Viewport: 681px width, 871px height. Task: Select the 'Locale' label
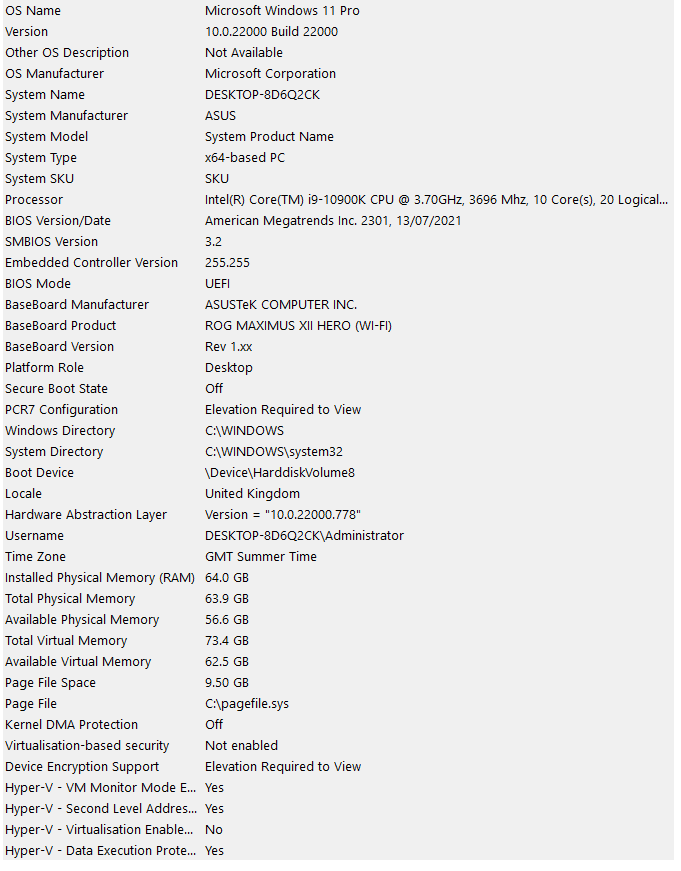[x=23, y=494]
